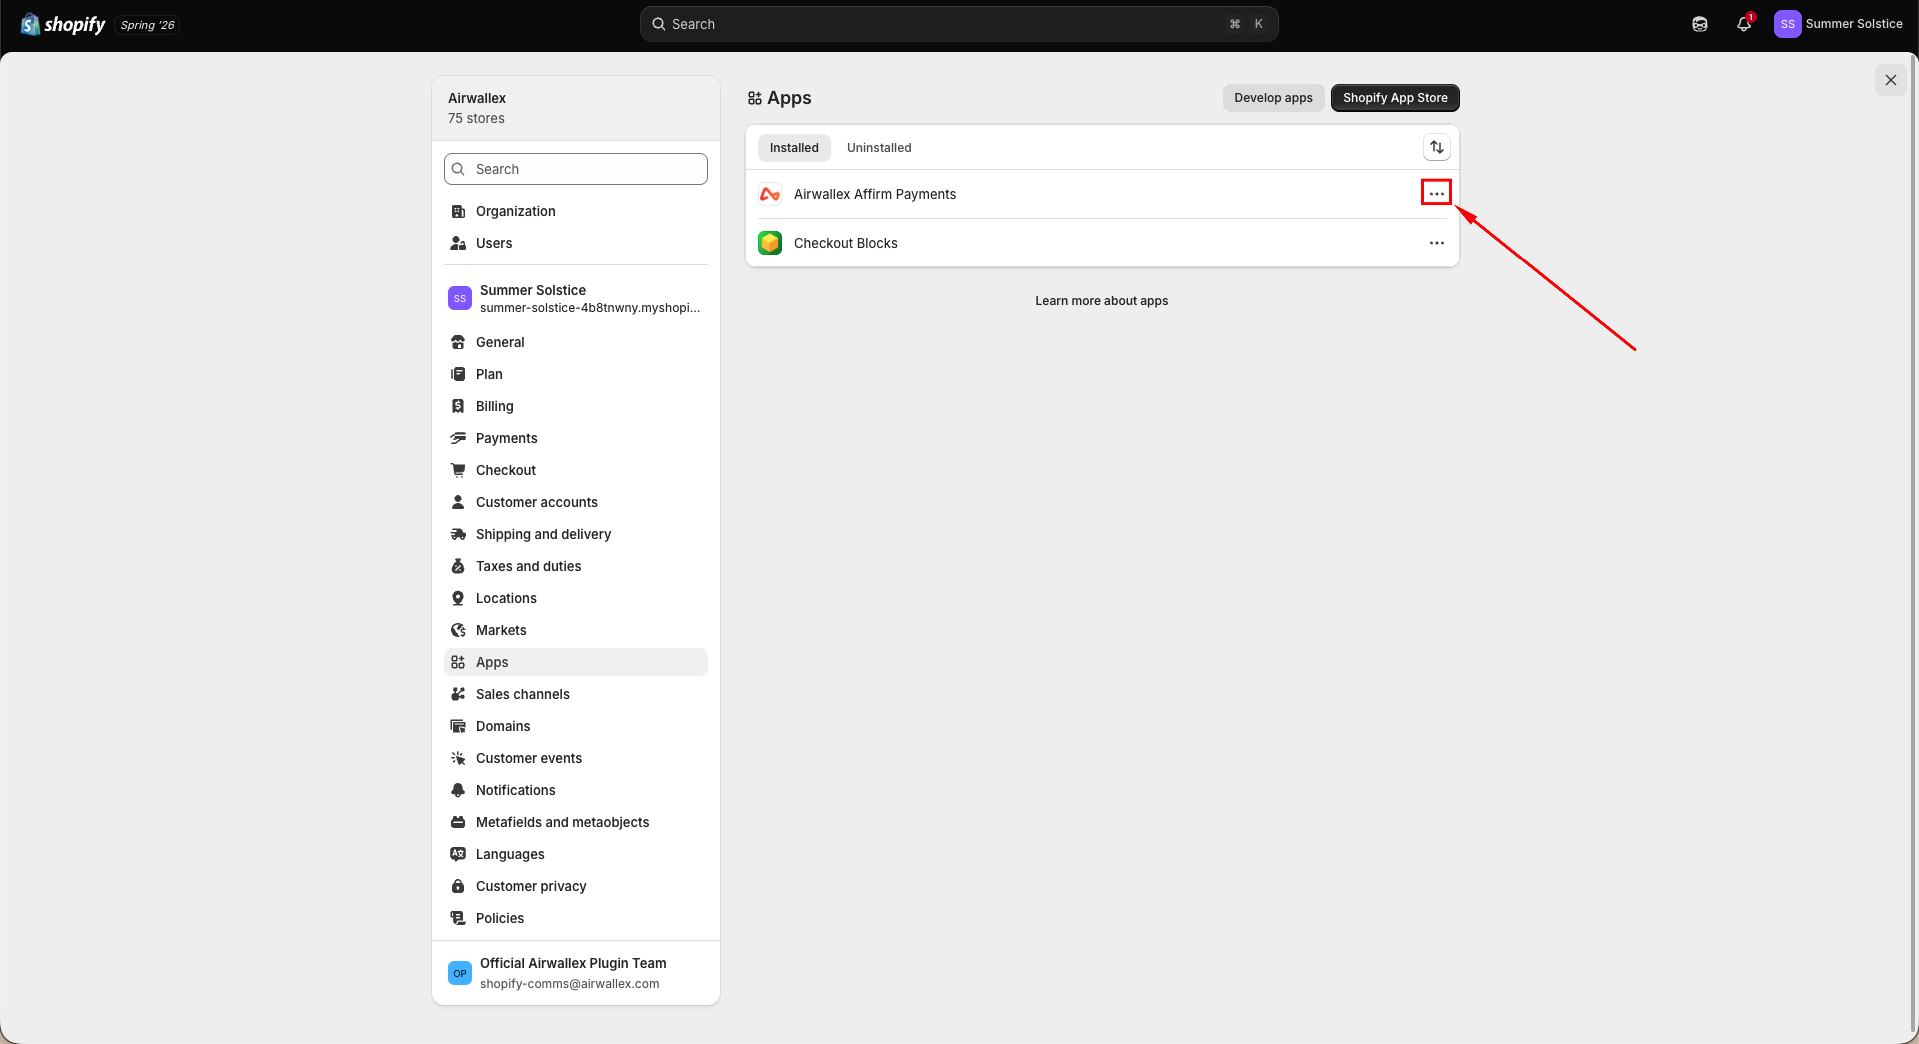The height and width of the screenshot is (1044, 1919).
Task: Open more actions menu for Checkout Blocks
Action: [1437, 243]
